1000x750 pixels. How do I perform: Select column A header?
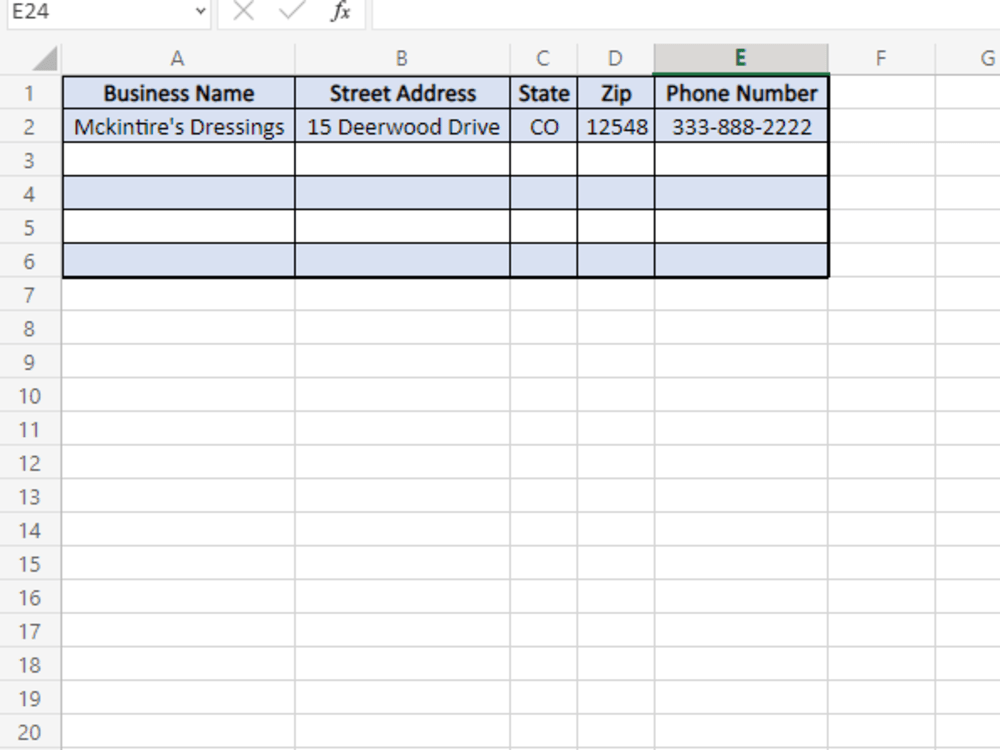tap(178, 59)
